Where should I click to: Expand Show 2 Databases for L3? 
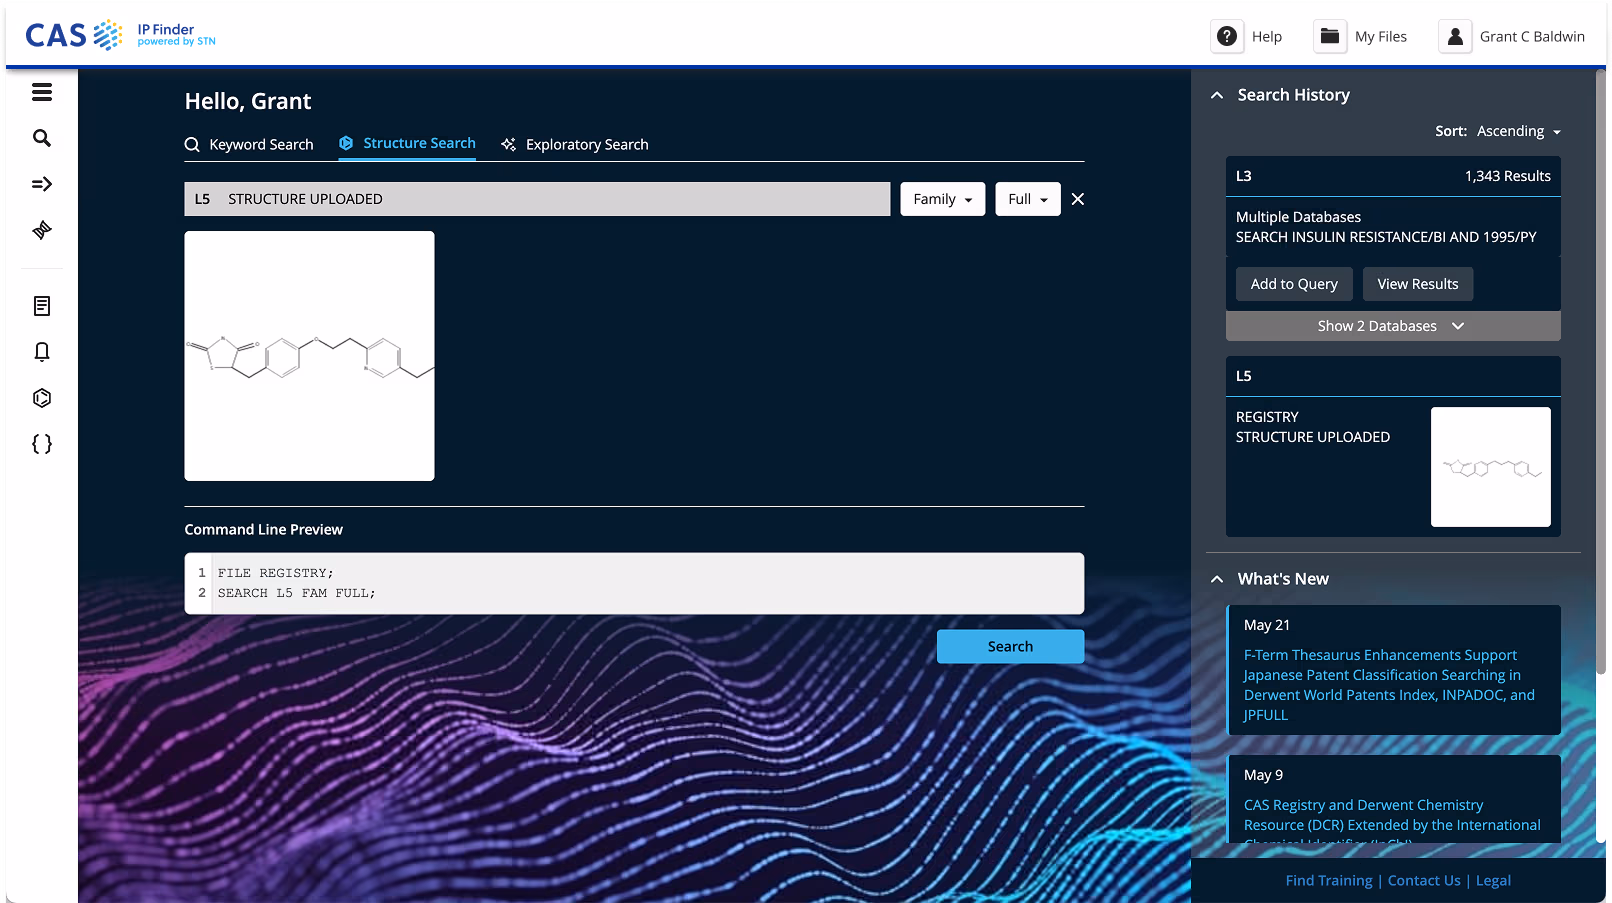pos(1392,325)
